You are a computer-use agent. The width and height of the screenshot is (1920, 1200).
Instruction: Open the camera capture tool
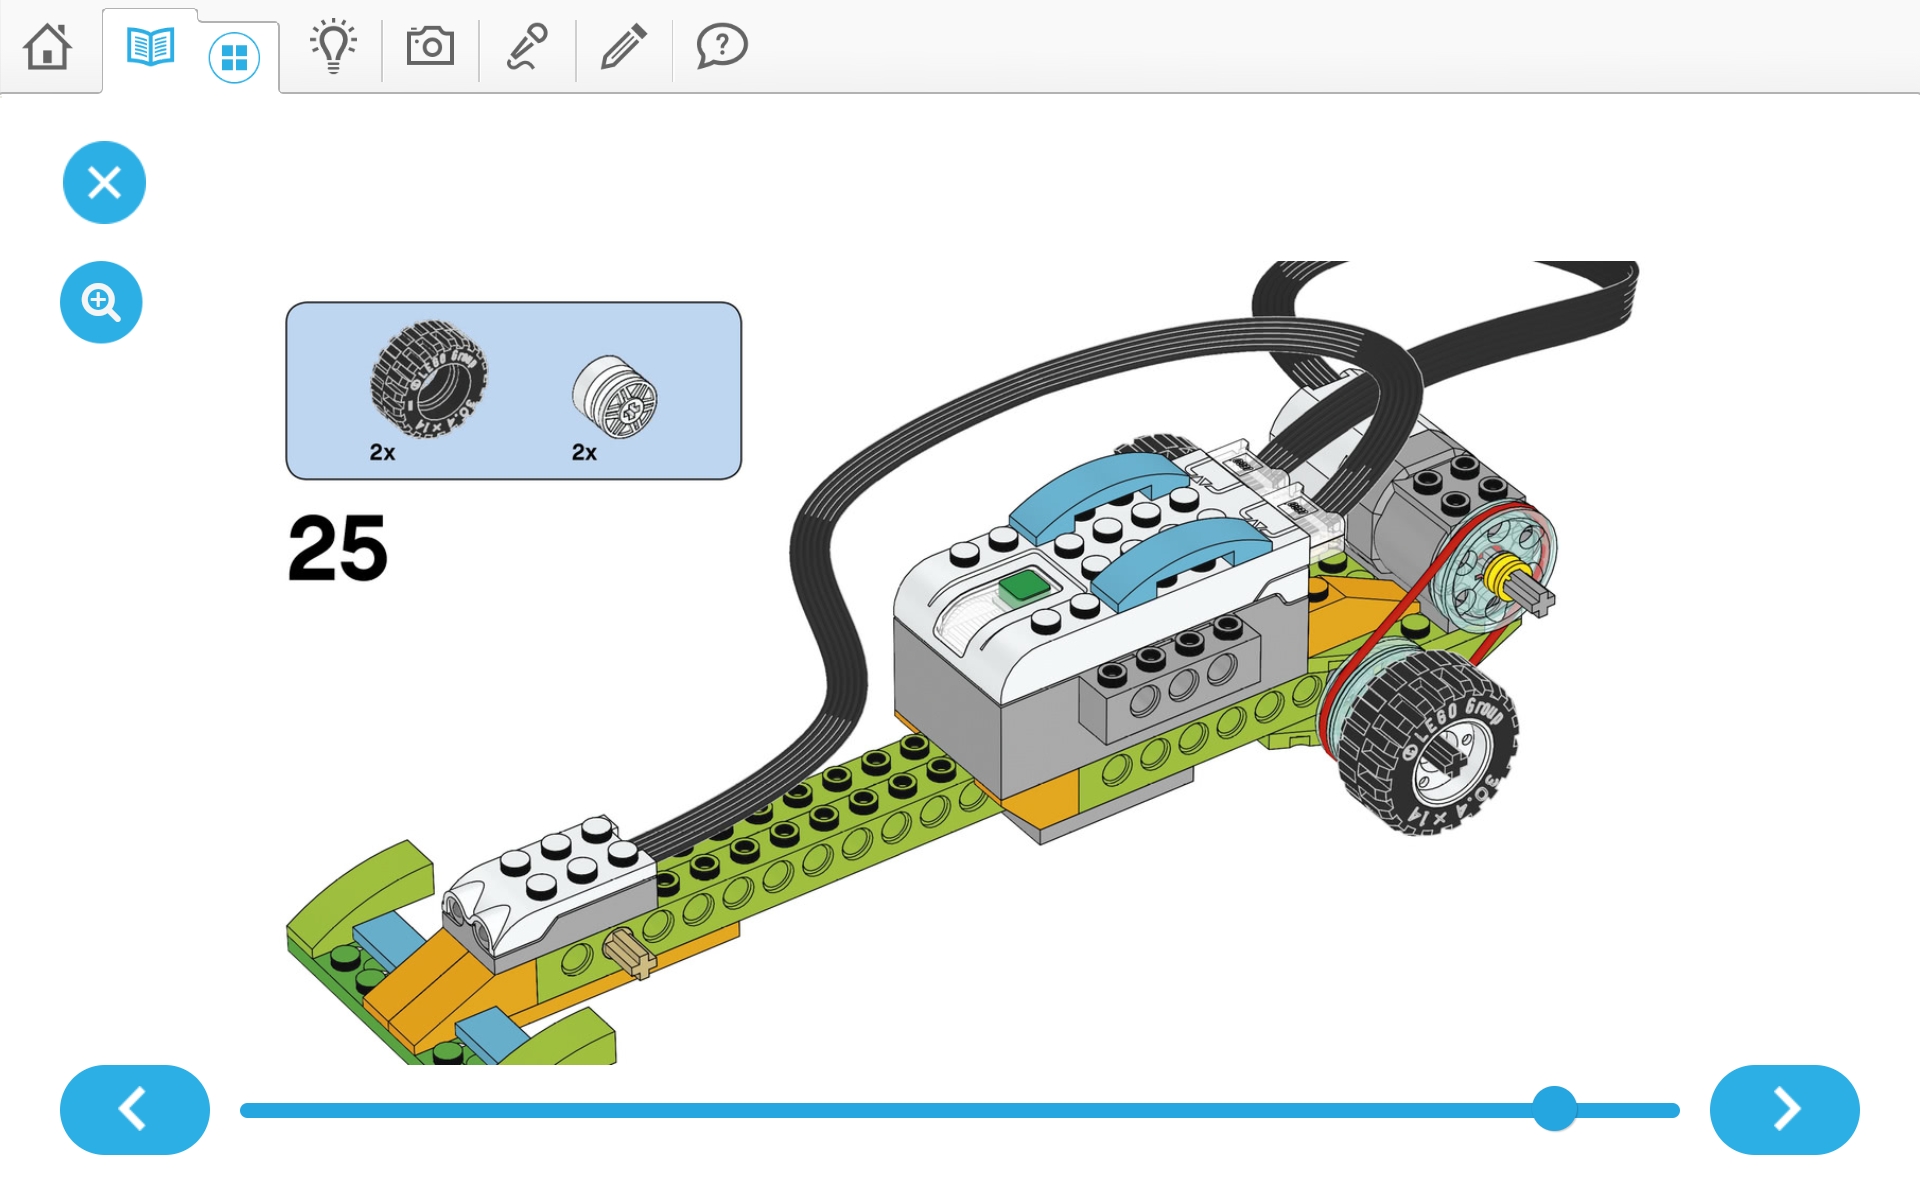click(x=430, y=46)
